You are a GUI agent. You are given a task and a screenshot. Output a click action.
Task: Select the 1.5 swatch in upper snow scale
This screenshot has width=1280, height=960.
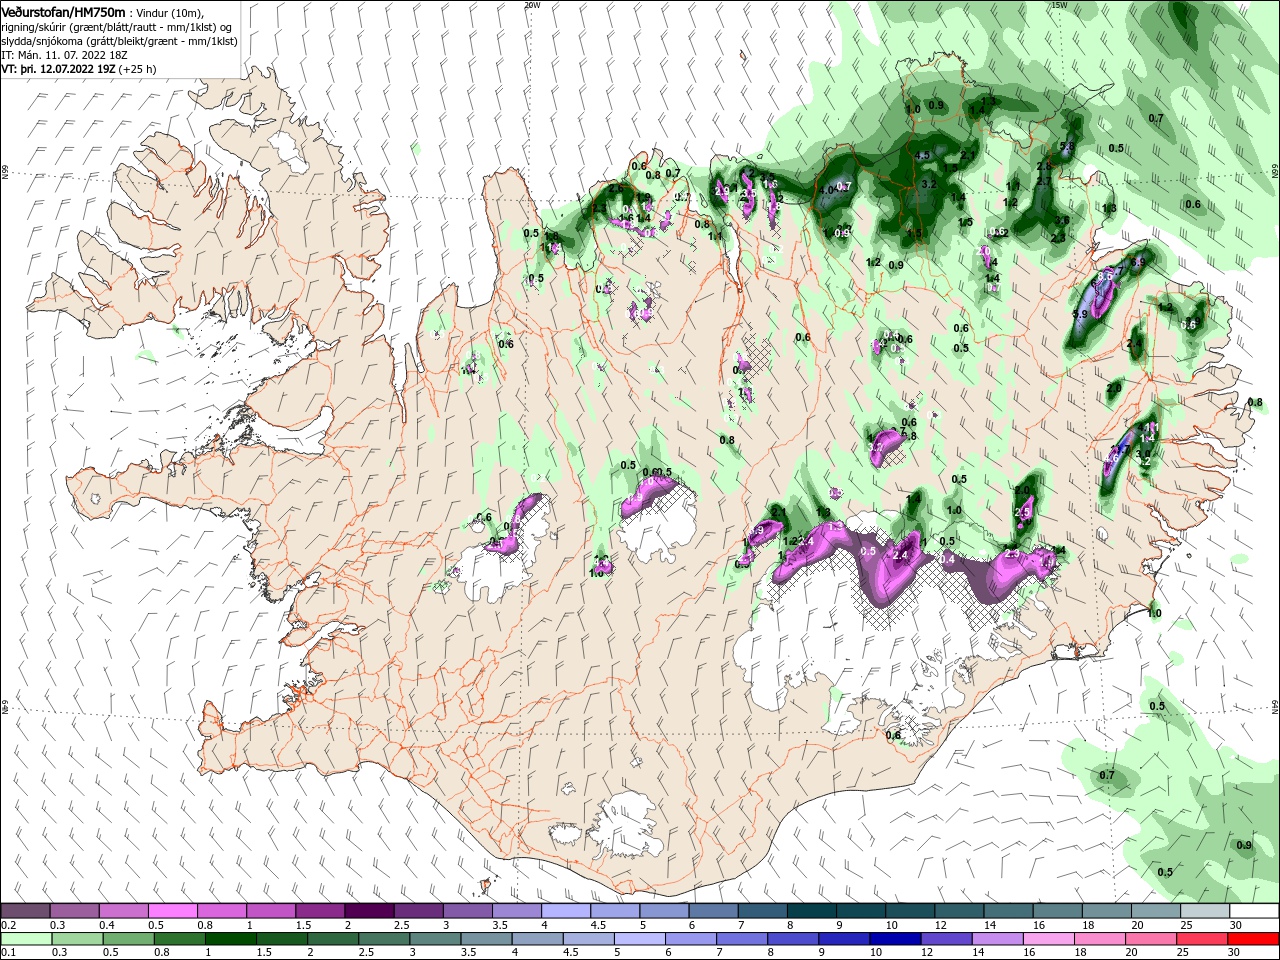319,911
